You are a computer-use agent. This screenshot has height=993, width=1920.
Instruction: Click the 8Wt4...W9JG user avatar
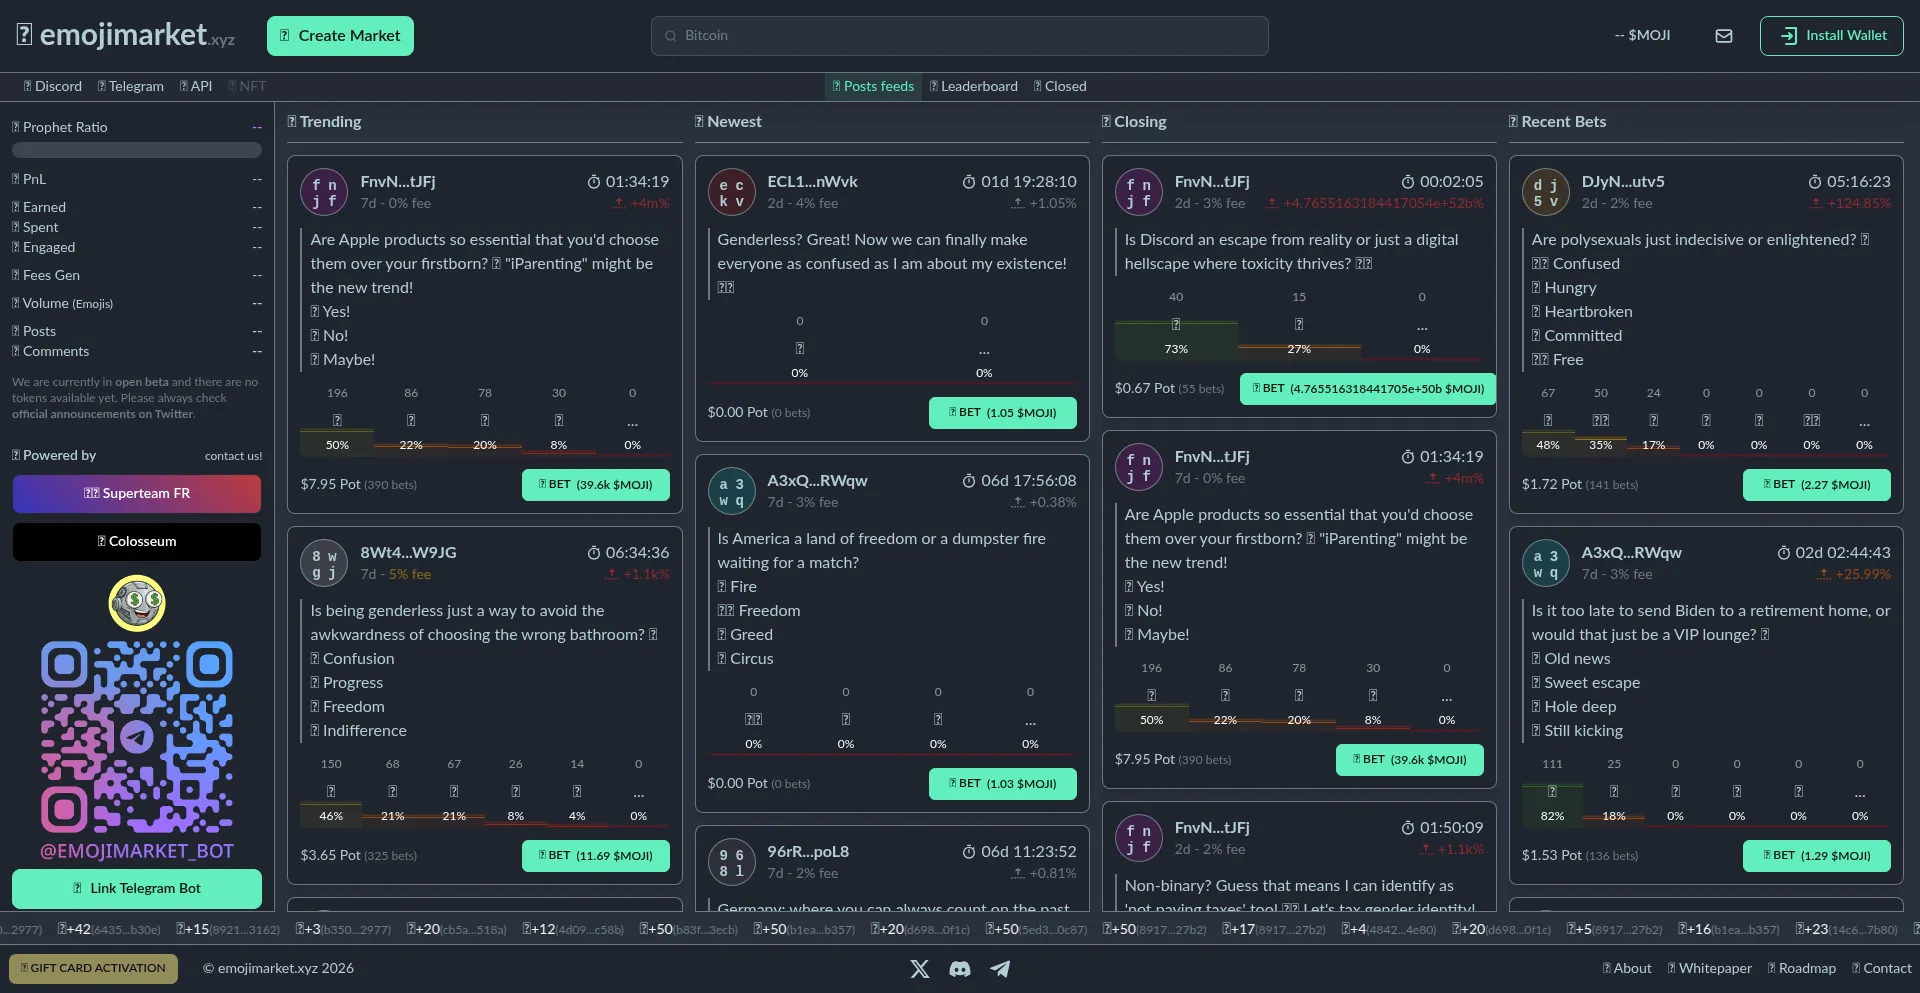coord(324,563)
